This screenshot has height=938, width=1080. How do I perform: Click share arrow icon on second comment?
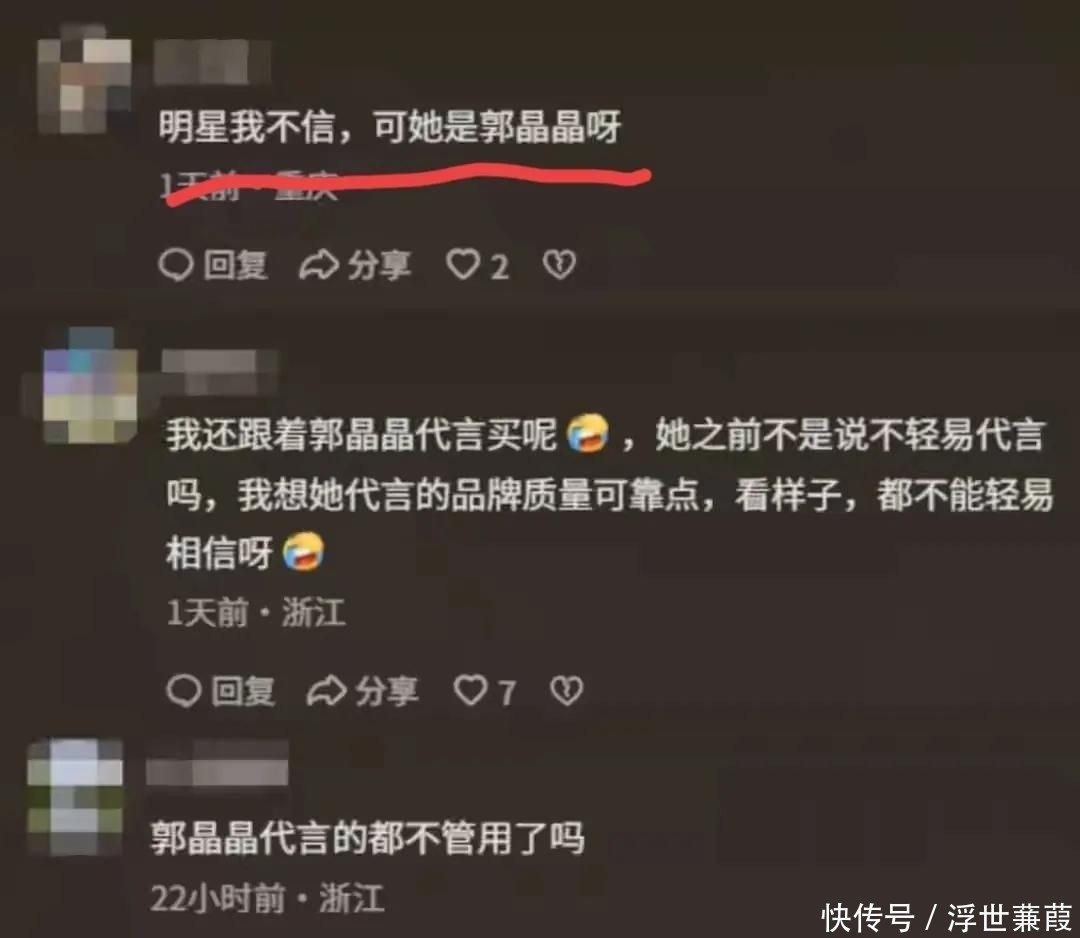(326, 691)
